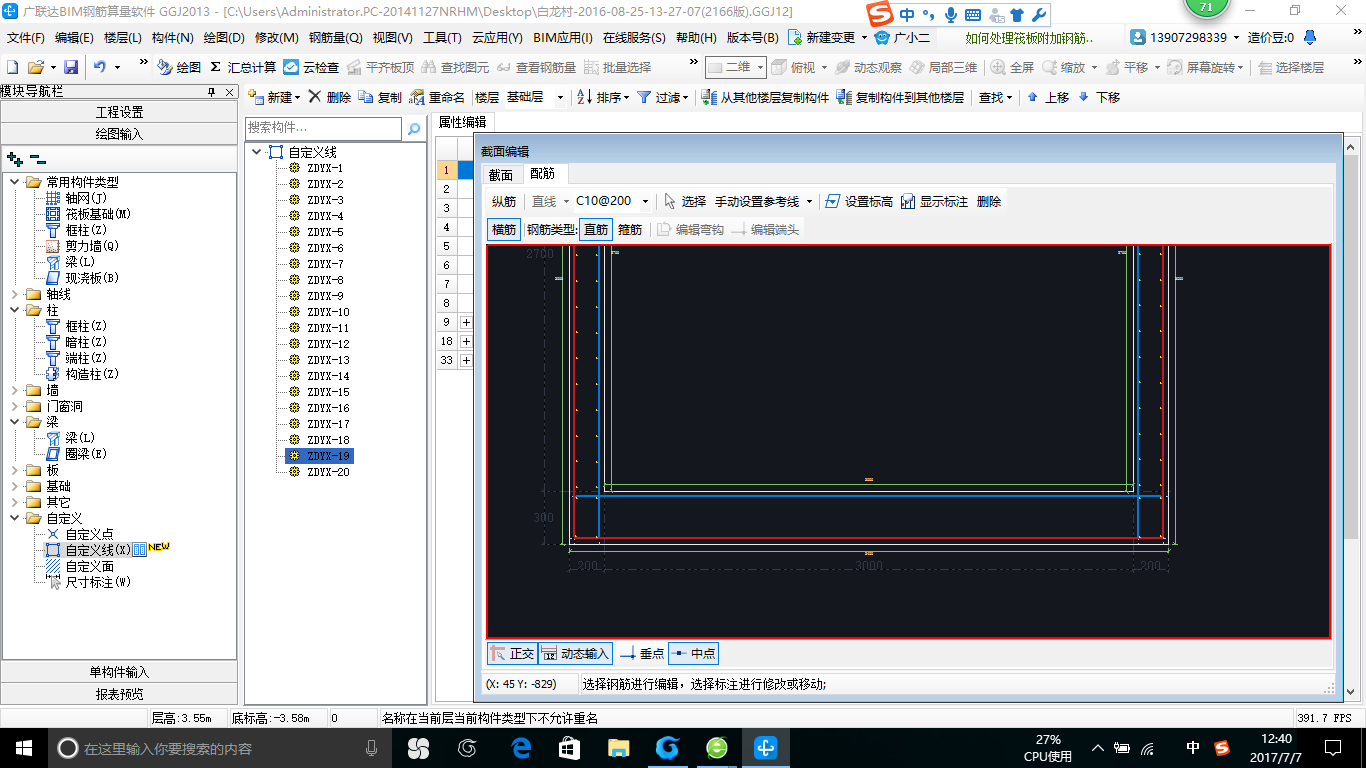Image resolution: width=1366 pixels, height=768 pixels.
Task: Click the save disk icon
Action: coord(71,67)
